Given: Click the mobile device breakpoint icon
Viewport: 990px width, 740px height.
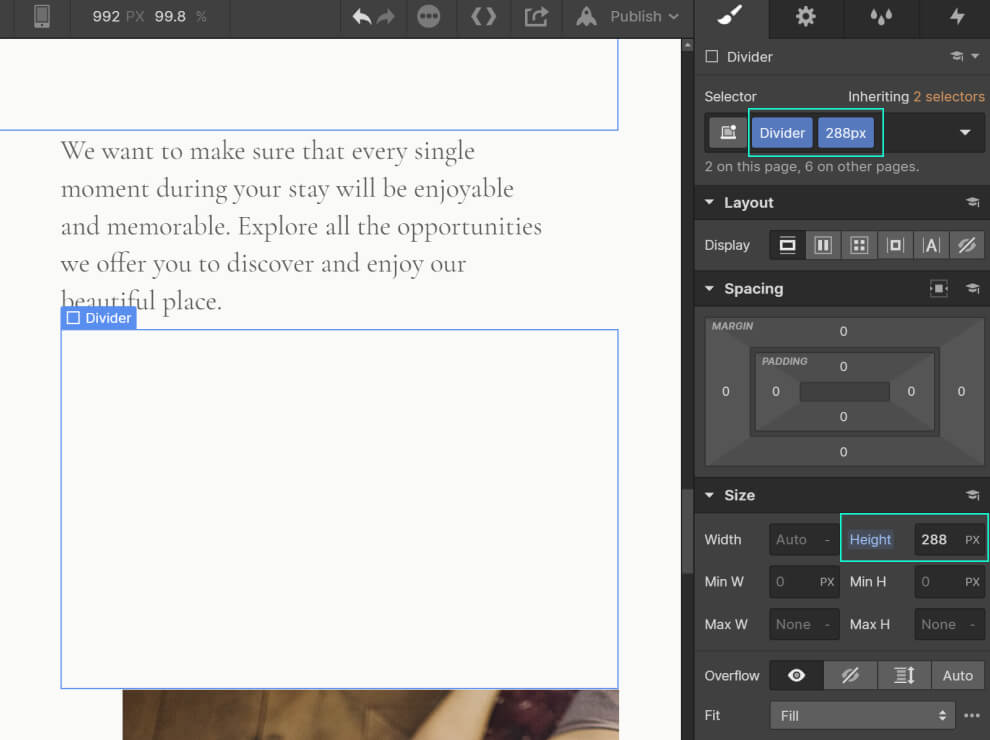Looking at the screenshot, I should (x=42, y=17).
